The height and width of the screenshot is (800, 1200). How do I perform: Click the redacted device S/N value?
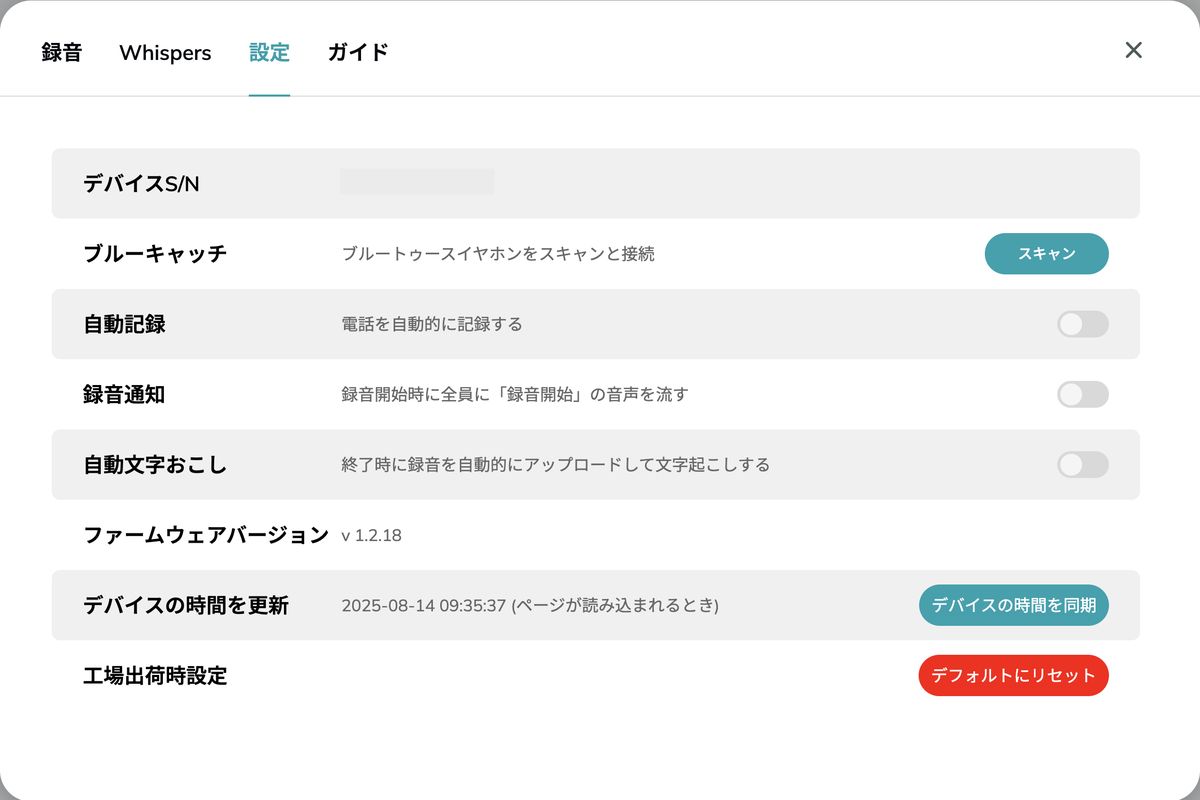tap(417, 182)
